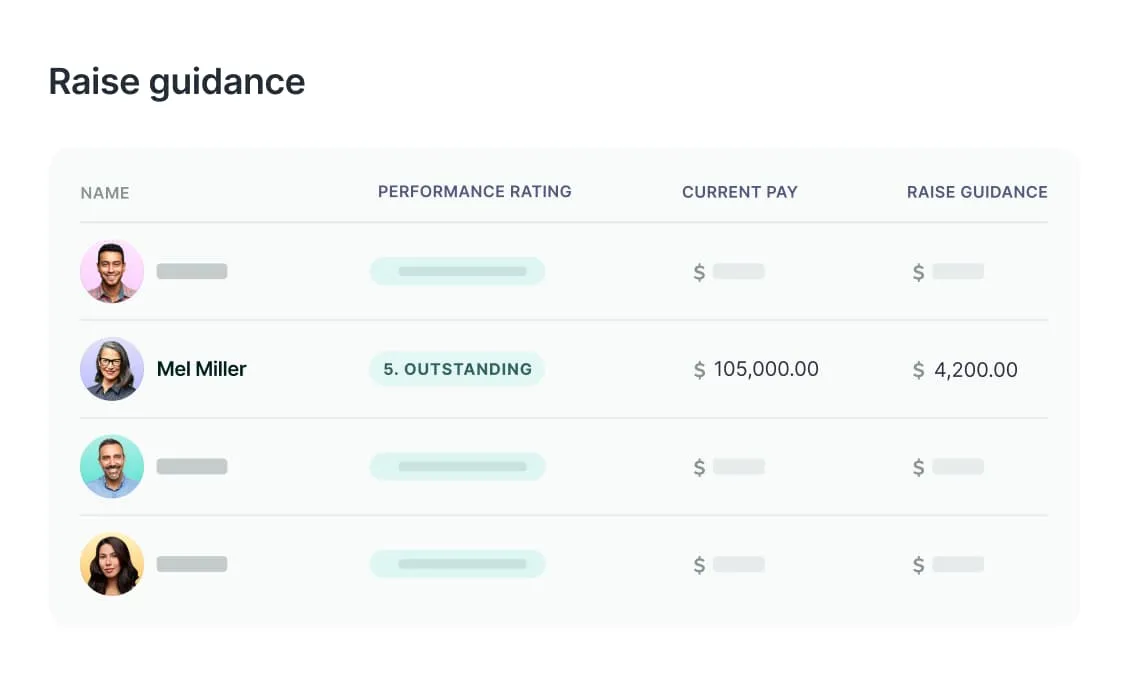Screen dimensions: 1128x676
Task: Click the third row's performance rating pill
Action: (x=457, y=467)
